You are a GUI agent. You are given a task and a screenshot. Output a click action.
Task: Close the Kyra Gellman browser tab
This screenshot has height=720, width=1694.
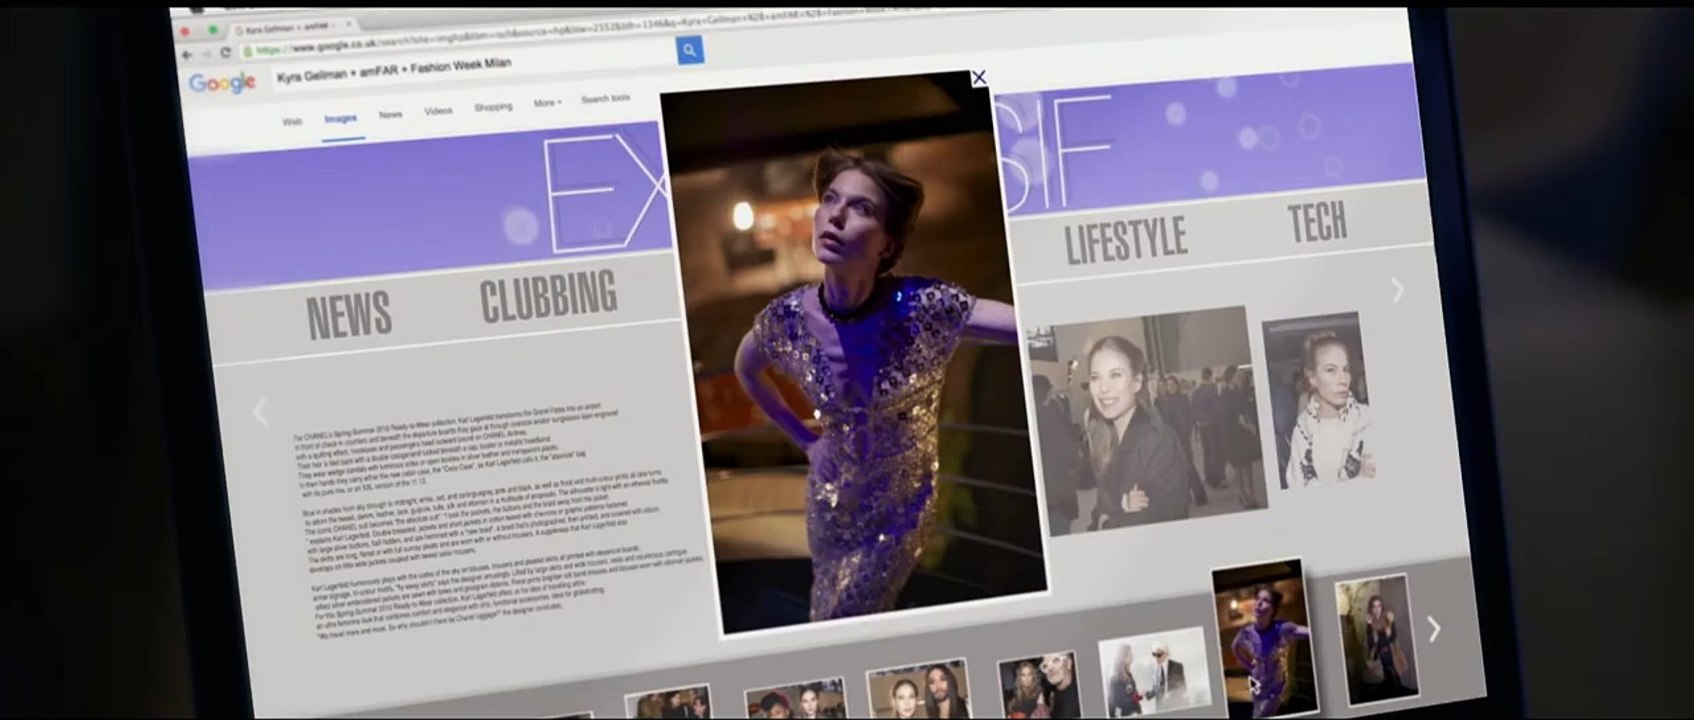pyautogui.click(x=348, y=25)
